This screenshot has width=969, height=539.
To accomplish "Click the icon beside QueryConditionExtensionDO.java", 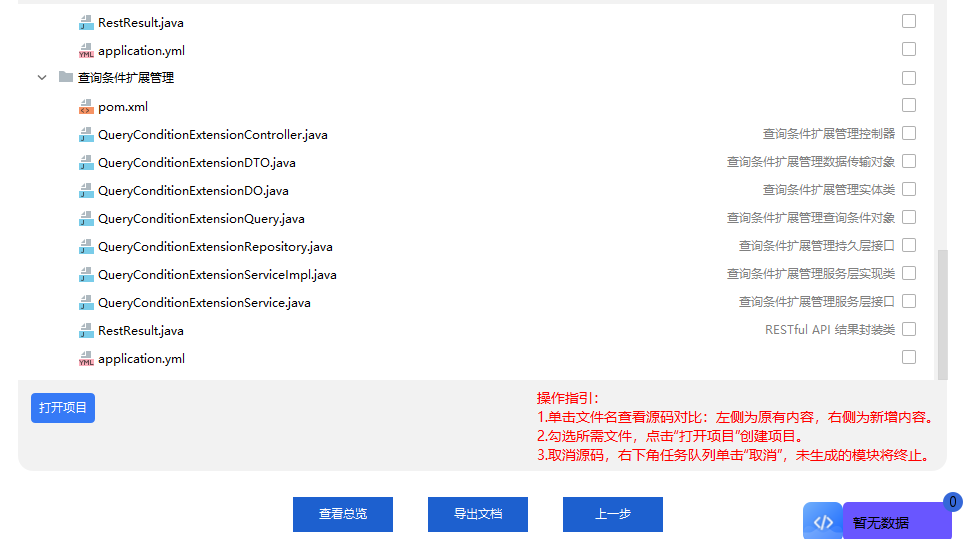I will tap(86, 191).
